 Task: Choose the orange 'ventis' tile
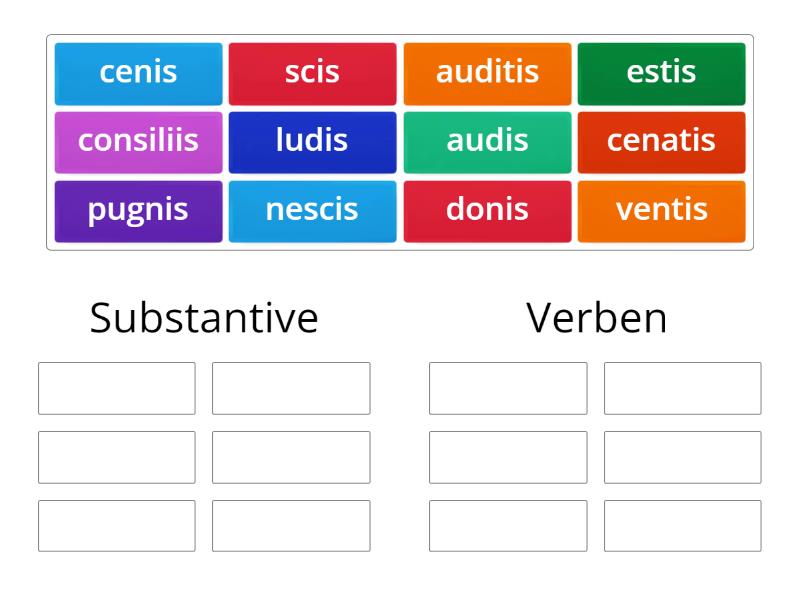pos(662,210)
